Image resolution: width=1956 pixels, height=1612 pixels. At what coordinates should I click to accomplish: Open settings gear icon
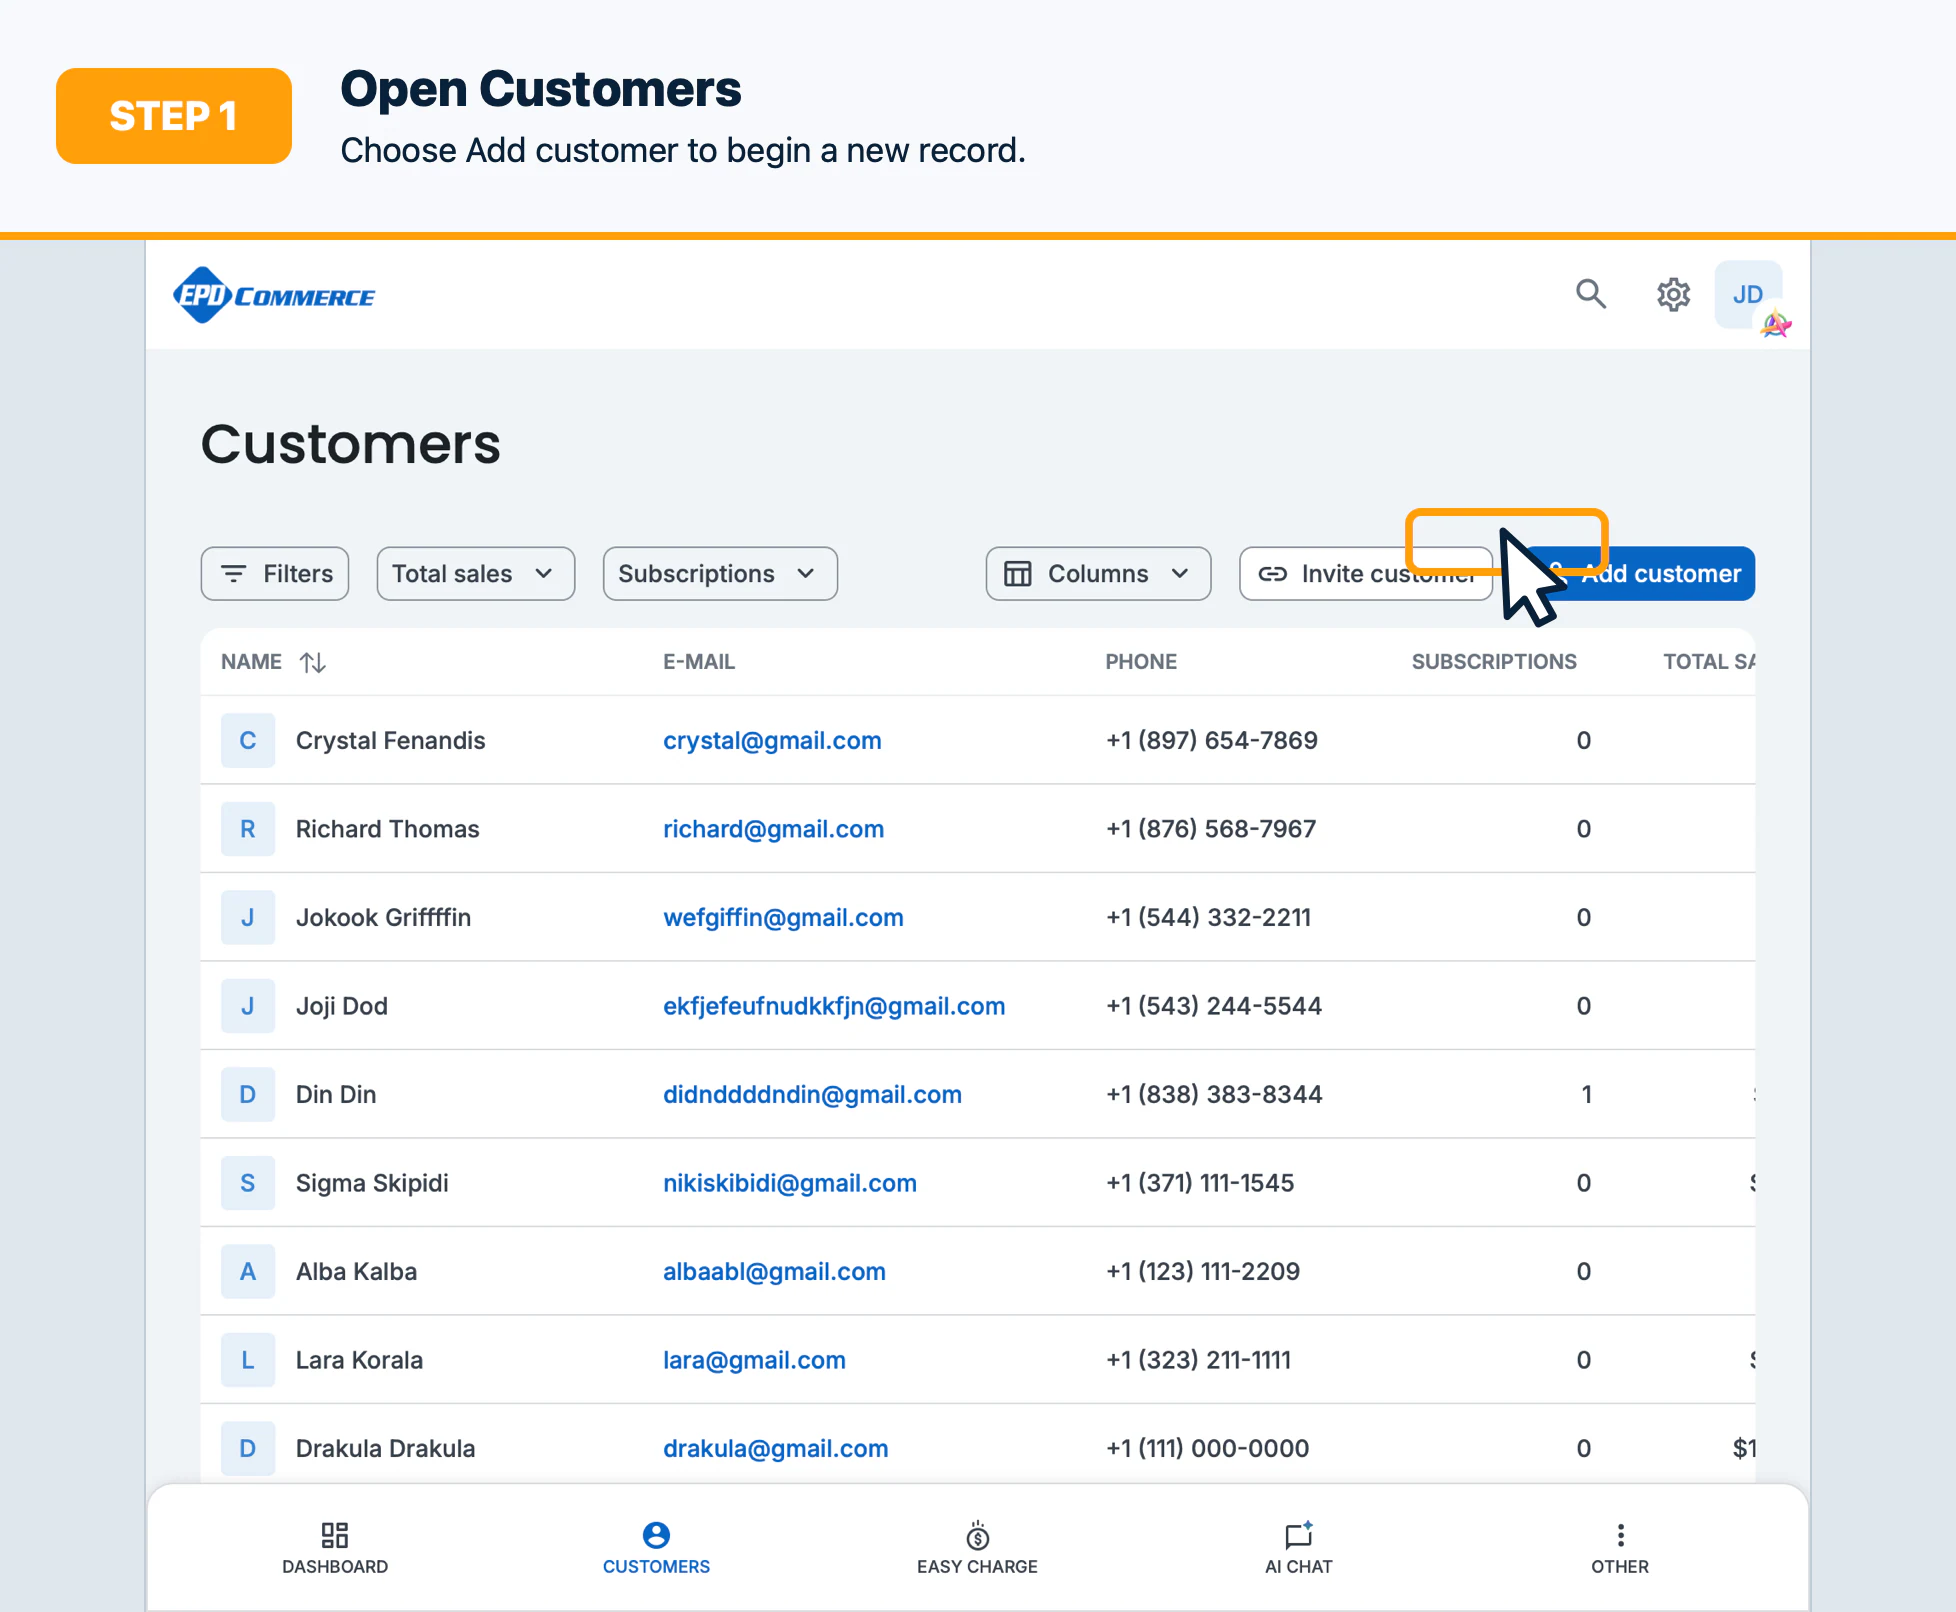[x=1673, y=294]
